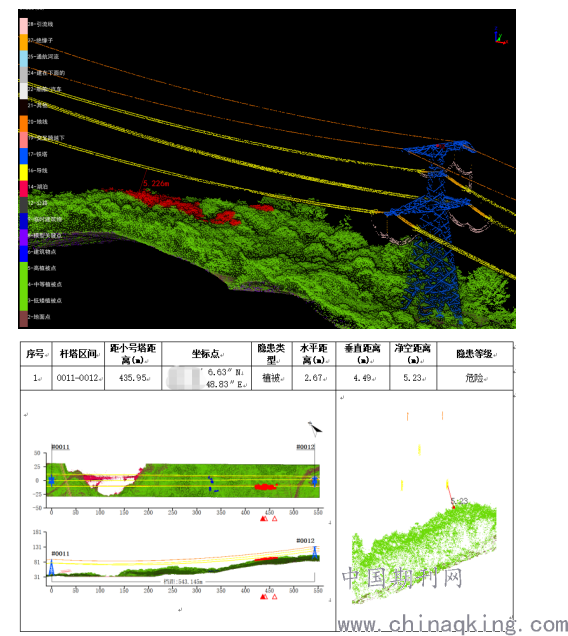Click the red hazard cluster in the plan view
This screenshot has width=568, height=636.
pyautogui.click(x=265, y=486)
